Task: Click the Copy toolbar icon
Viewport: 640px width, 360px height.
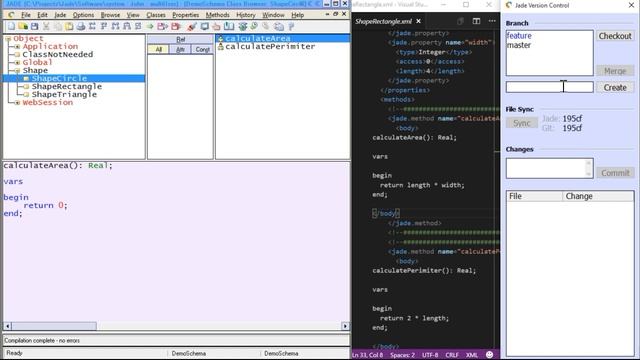Action: click(x=58, y=27)
